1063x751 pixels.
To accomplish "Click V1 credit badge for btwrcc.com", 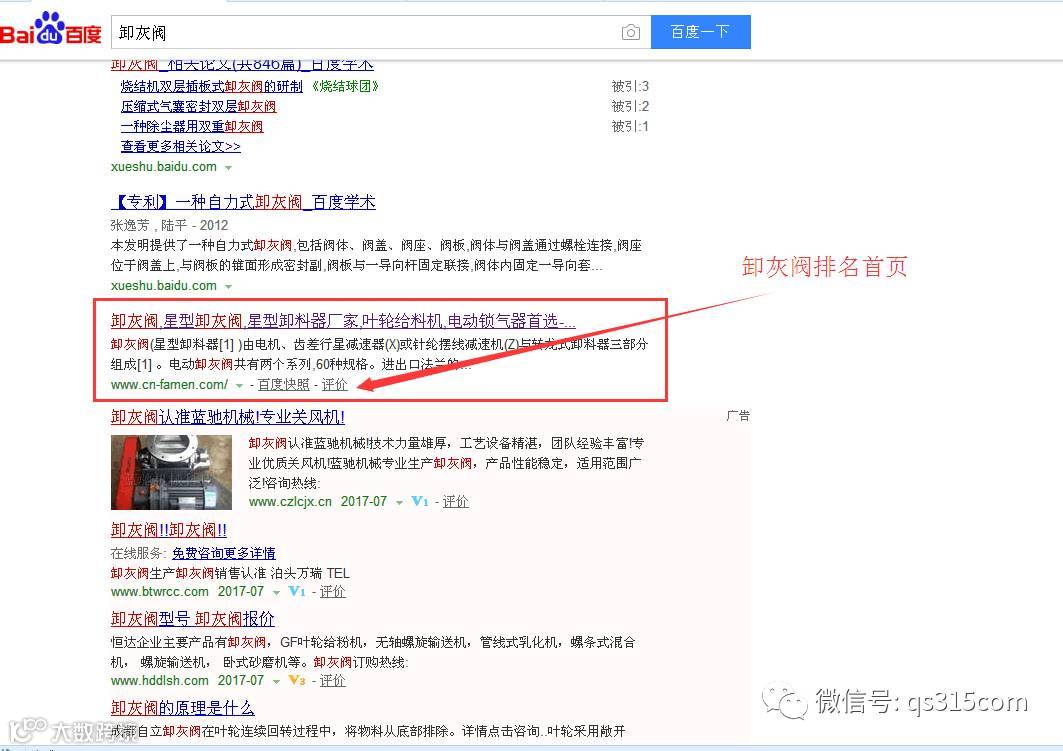I will pyautogui.click(x=297, y=591).
